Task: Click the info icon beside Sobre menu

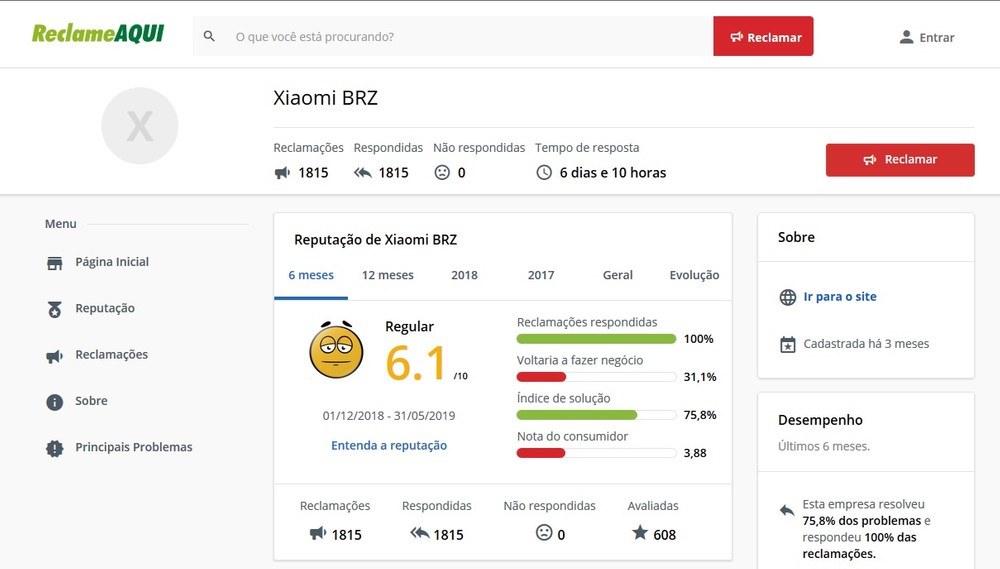Action: coord(55,402)
